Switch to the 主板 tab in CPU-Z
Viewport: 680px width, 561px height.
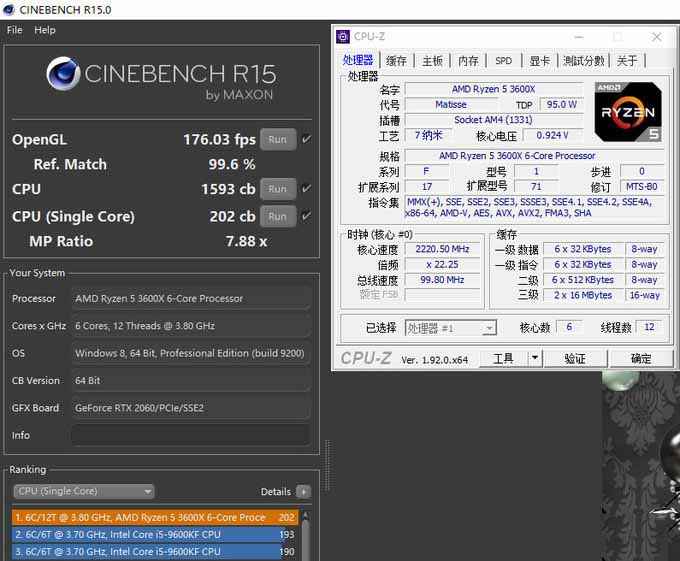point(432,61)
